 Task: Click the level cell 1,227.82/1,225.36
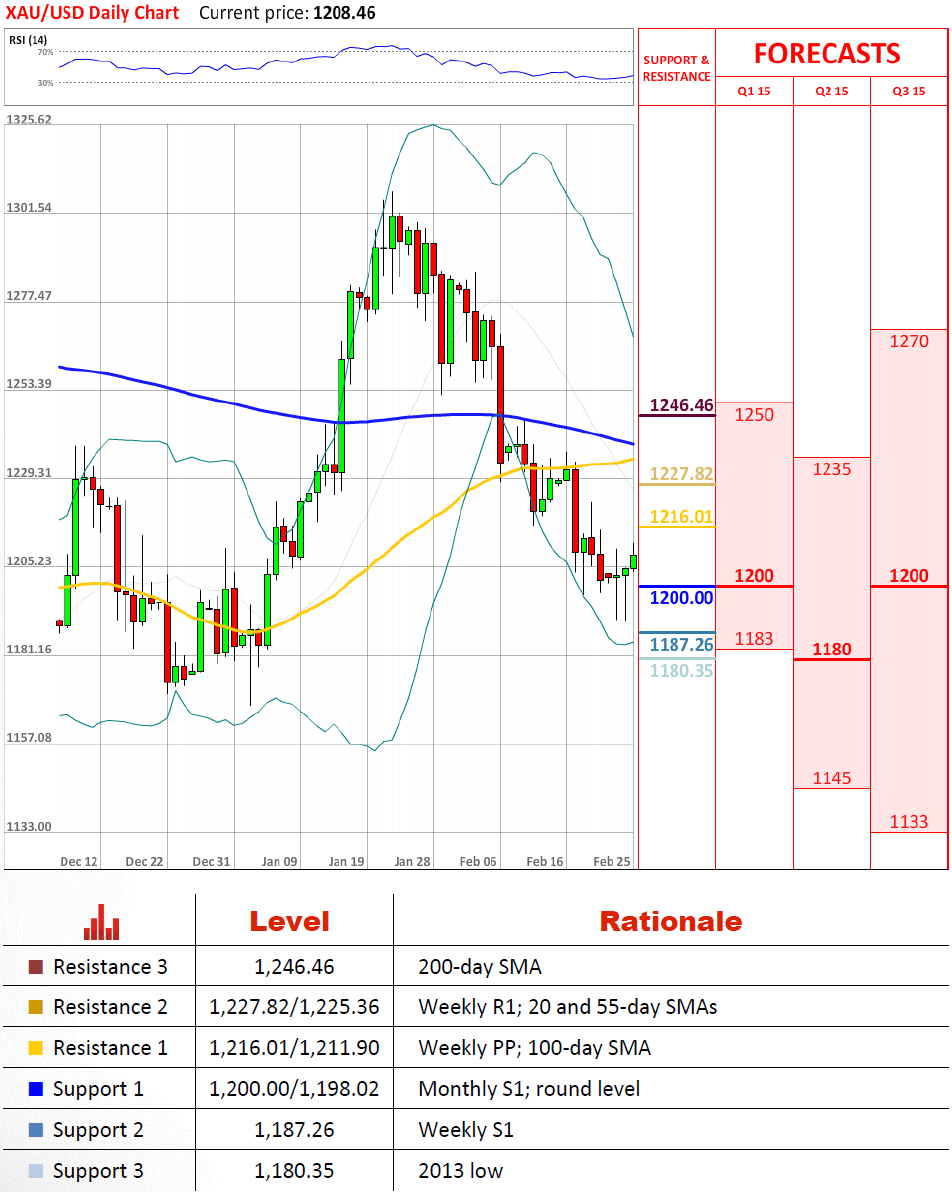[294, 1007]
